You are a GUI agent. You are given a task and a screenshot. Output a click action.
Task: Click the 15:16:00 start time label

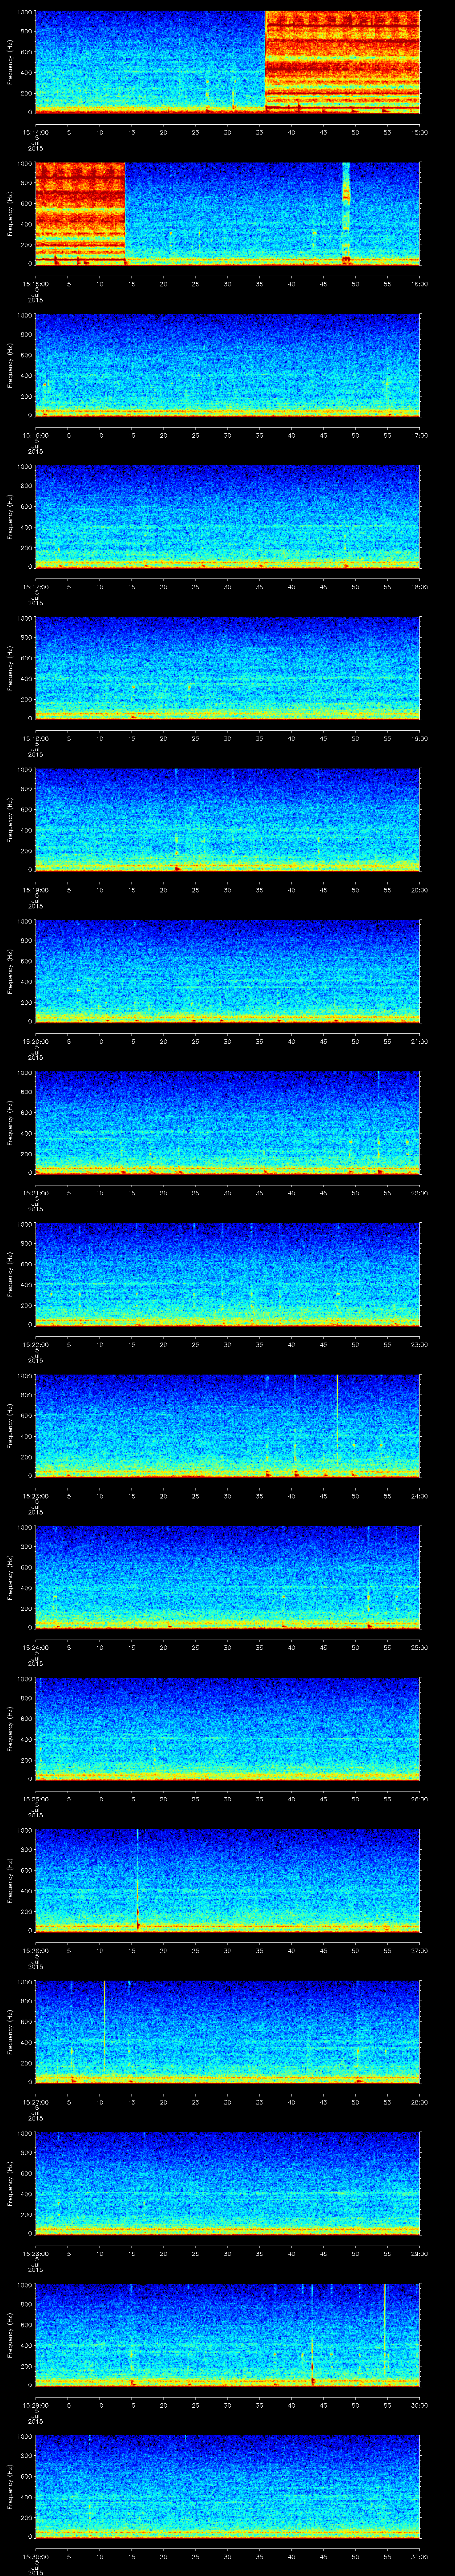click(35, 435)
